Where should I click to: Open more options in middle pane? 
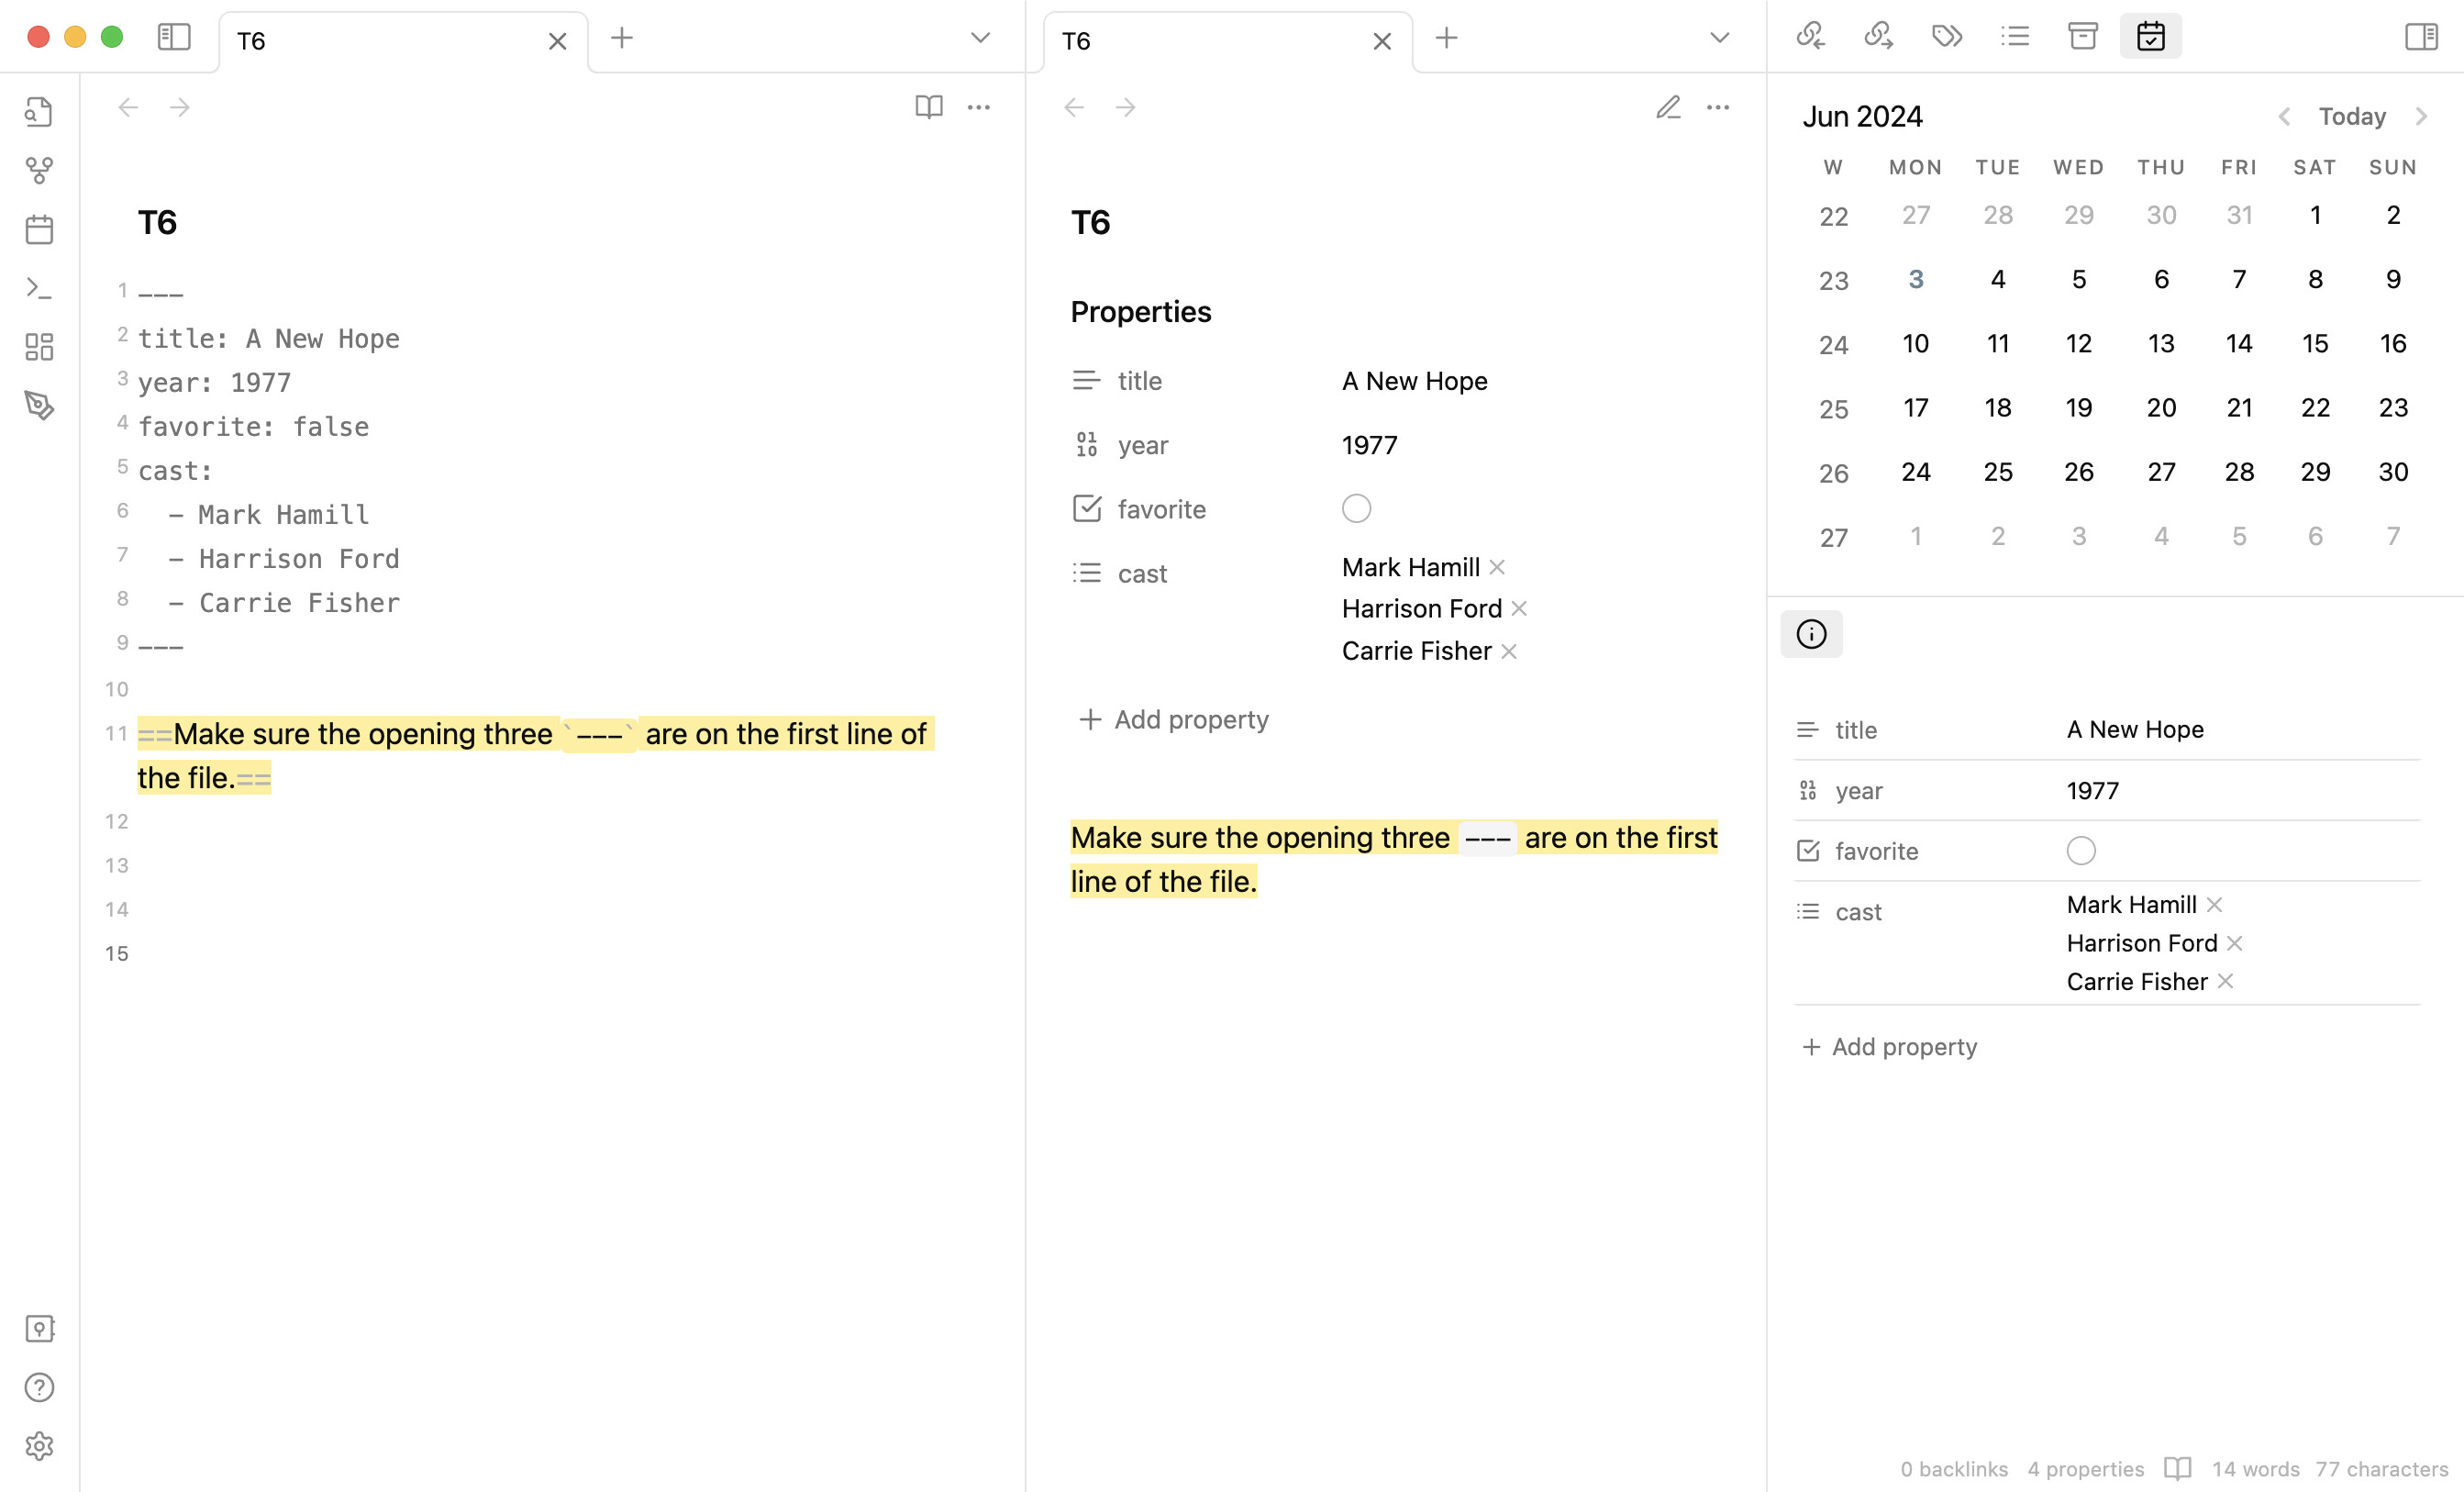pyautogui.click(x=1718, y=107)
